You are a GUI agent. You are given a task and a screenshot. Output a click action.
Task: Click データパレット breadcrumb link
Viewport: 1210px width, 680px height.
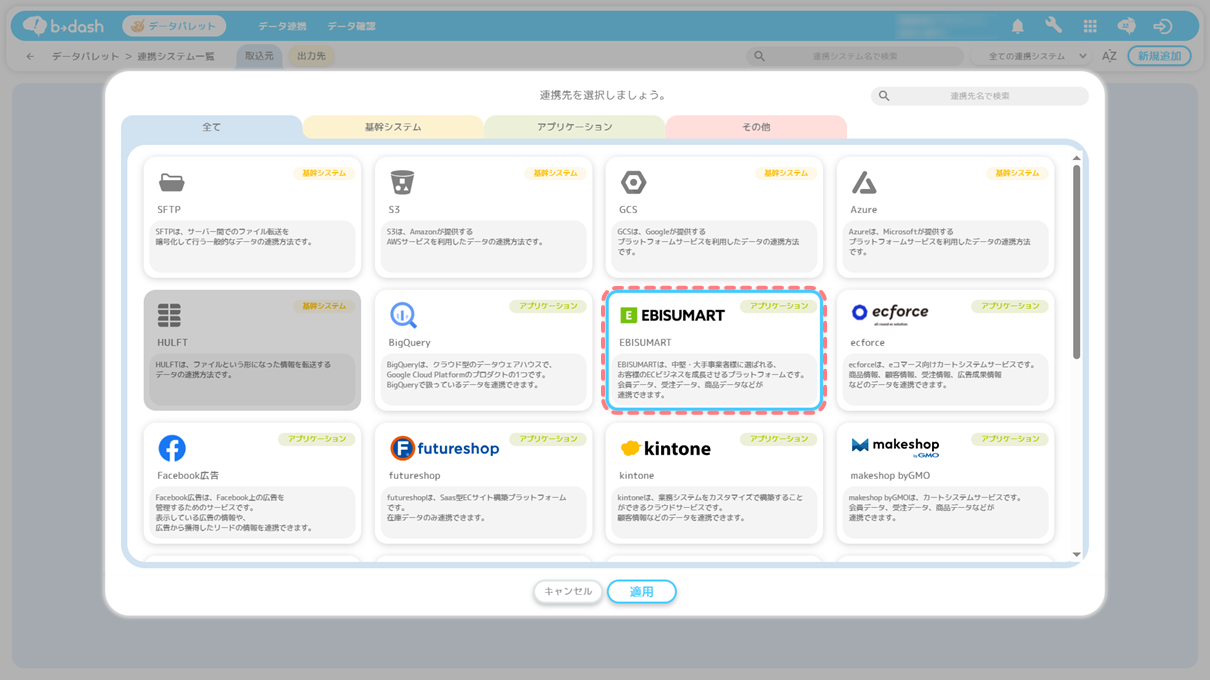[x=86, y=56]
